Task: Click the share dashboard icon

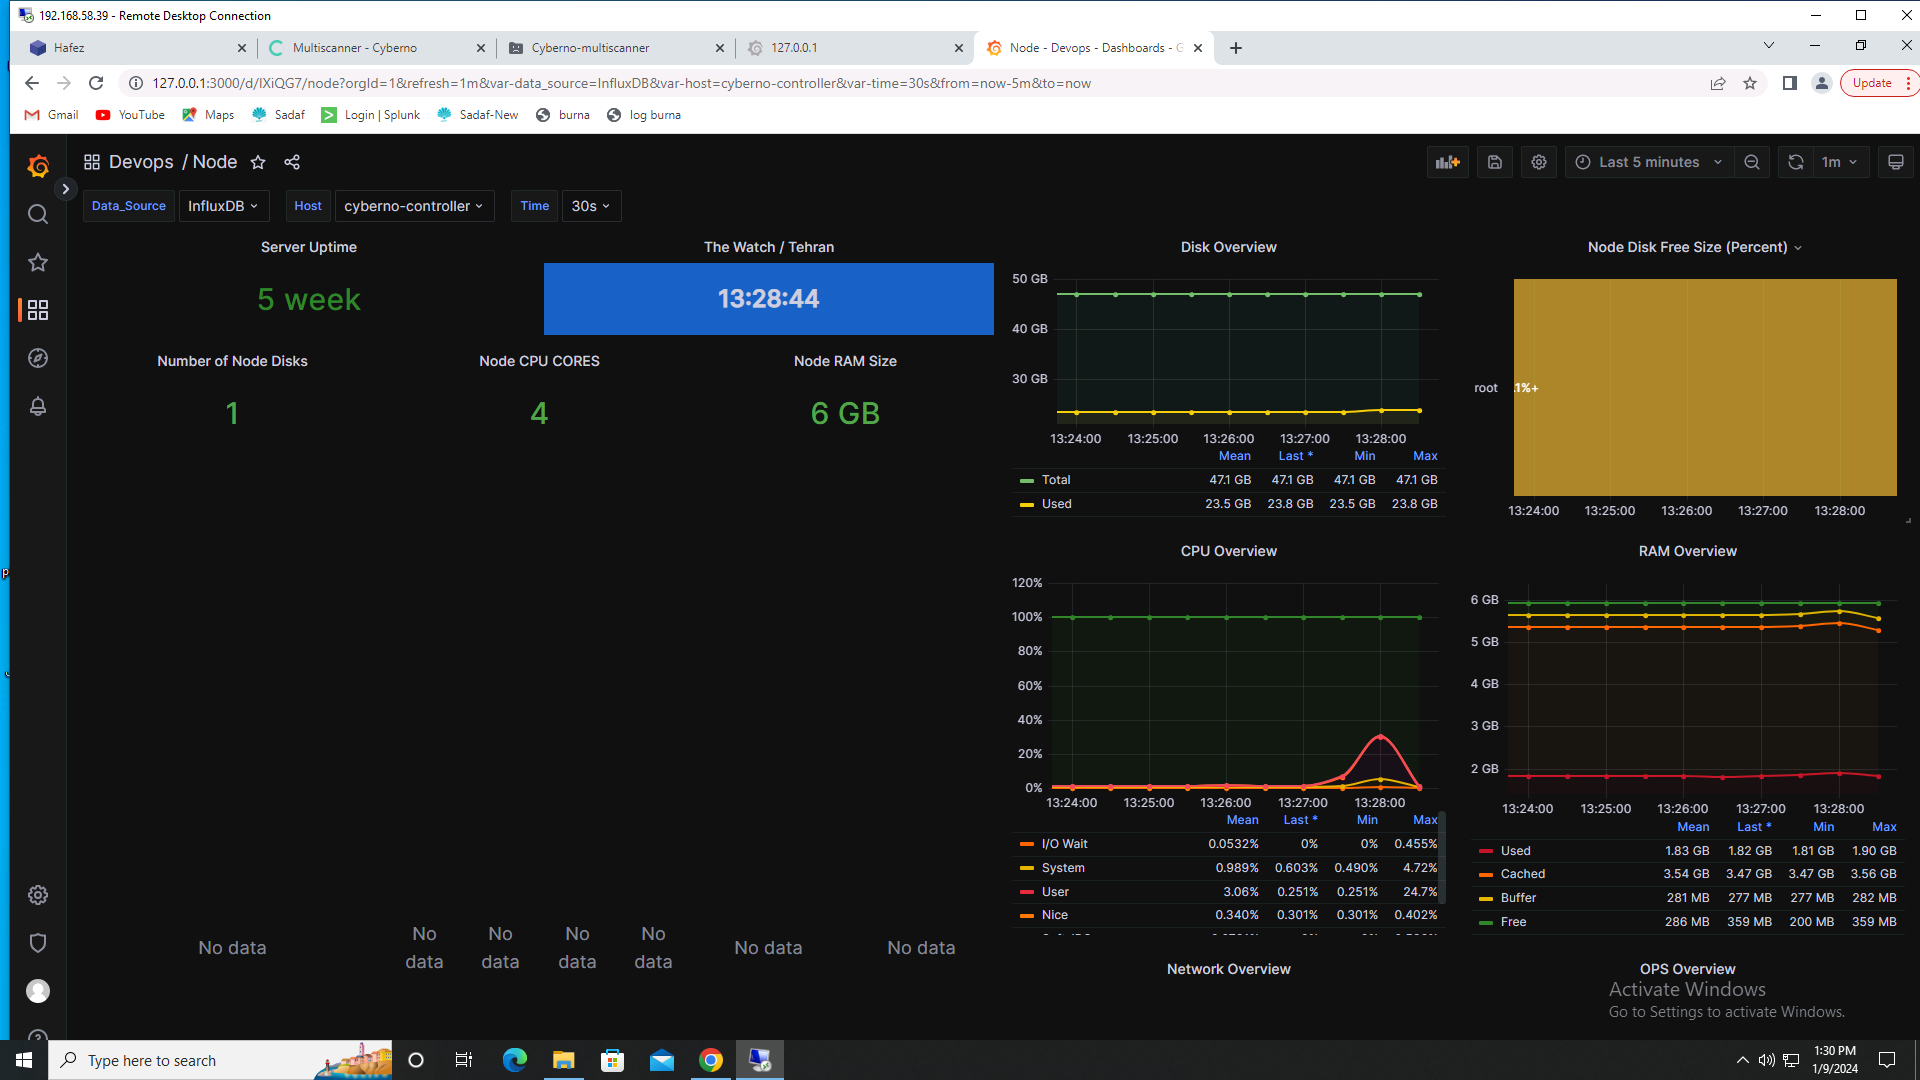Action: (292, 162)
